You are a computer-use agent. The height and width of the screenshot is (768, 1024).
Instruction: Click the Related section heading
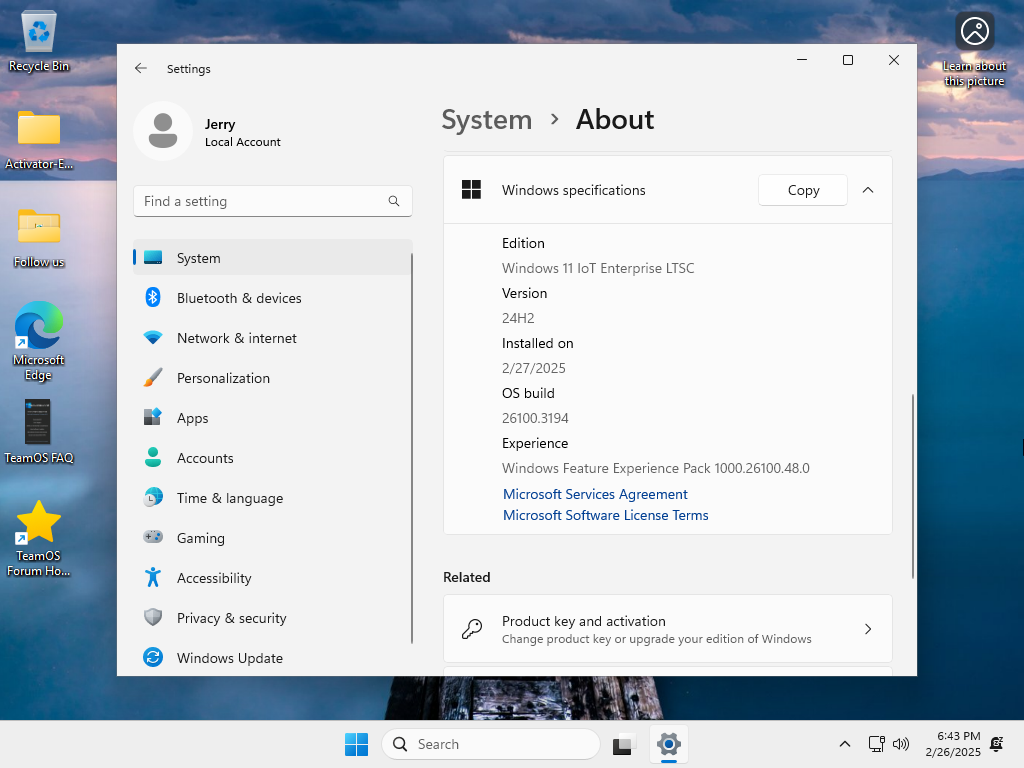click(x=466, y=577)
